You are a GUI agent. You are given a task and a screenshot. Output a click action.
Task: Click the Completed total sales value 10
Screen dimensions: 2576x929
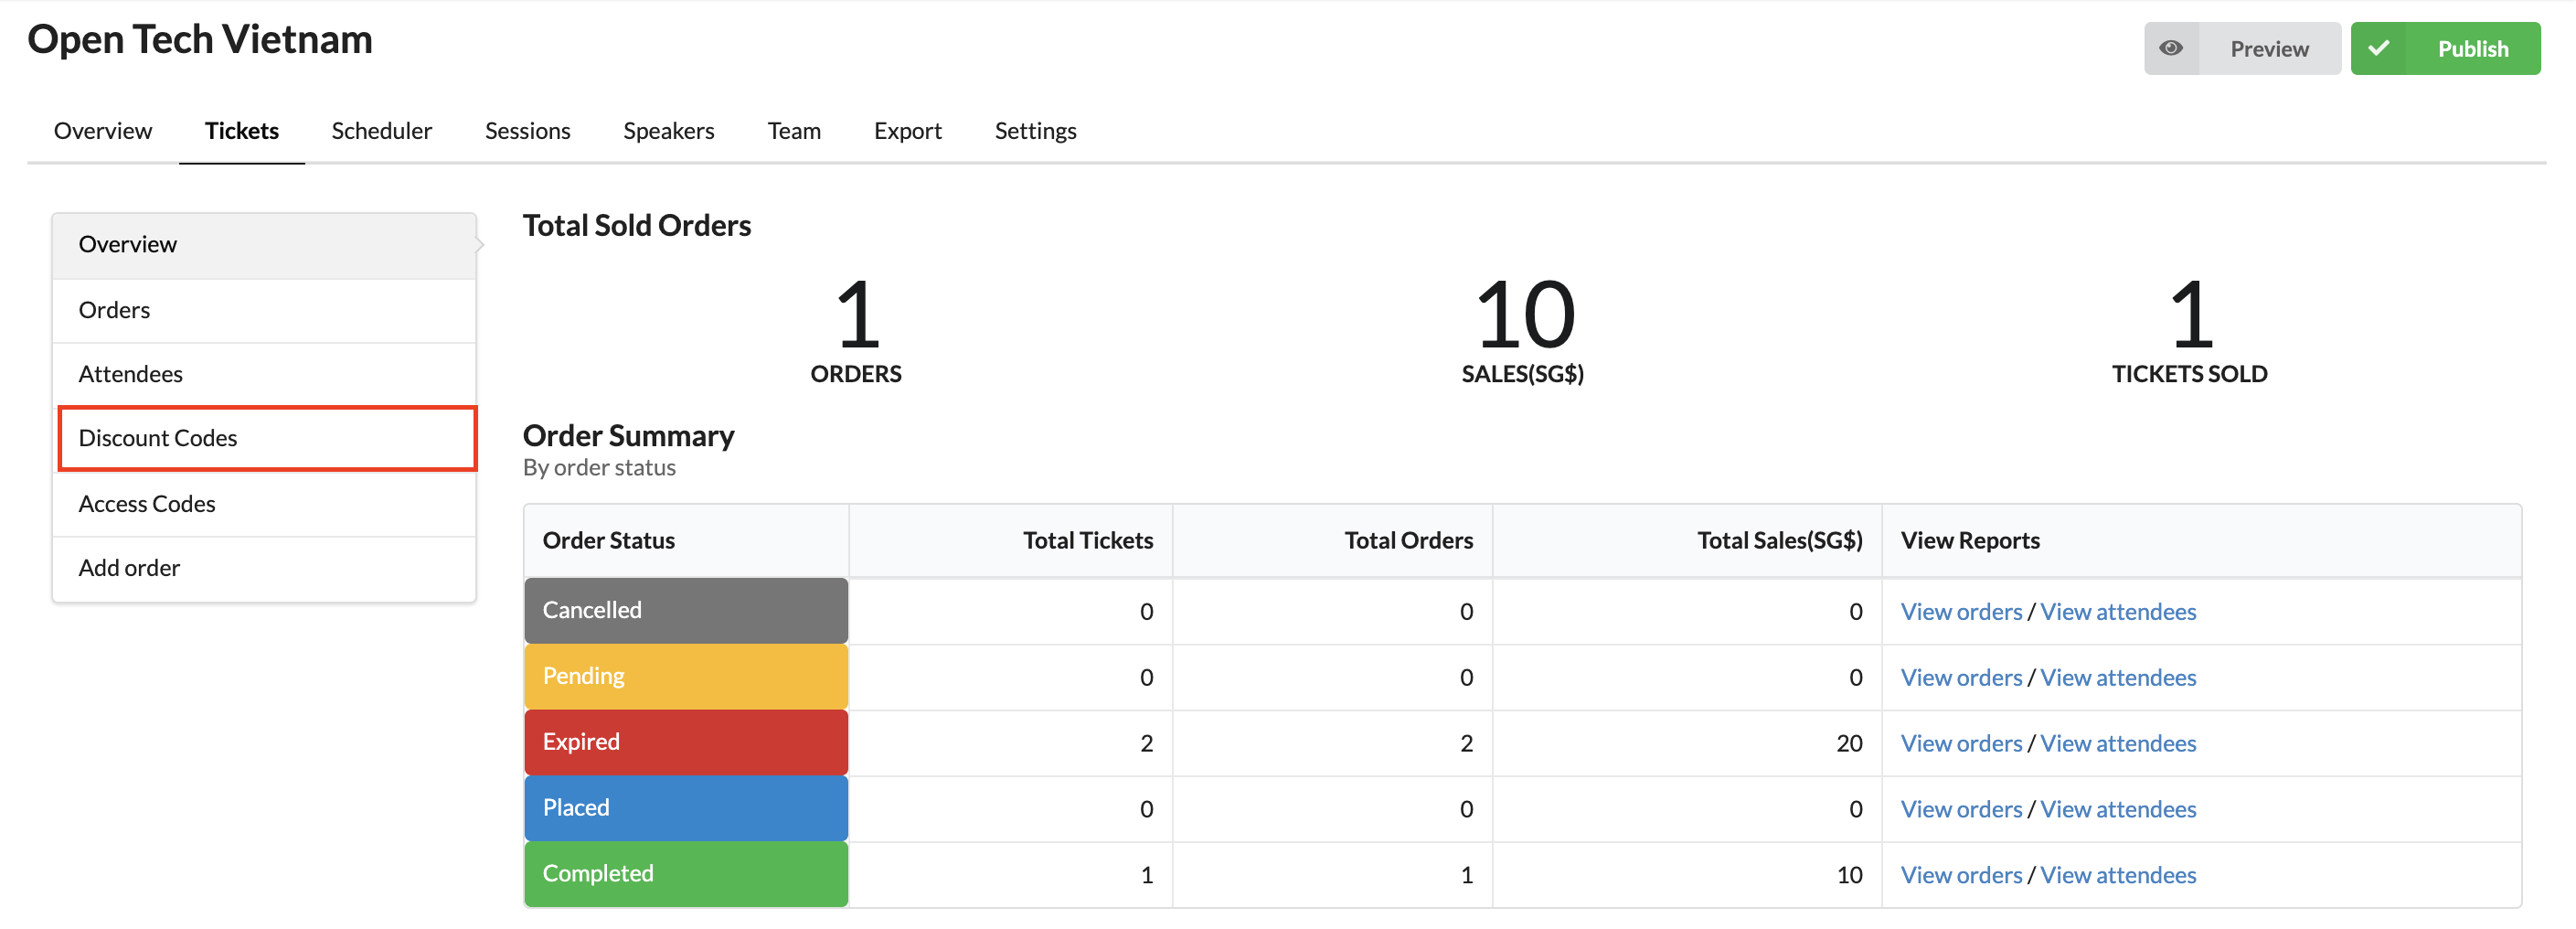coord(1848,876)
